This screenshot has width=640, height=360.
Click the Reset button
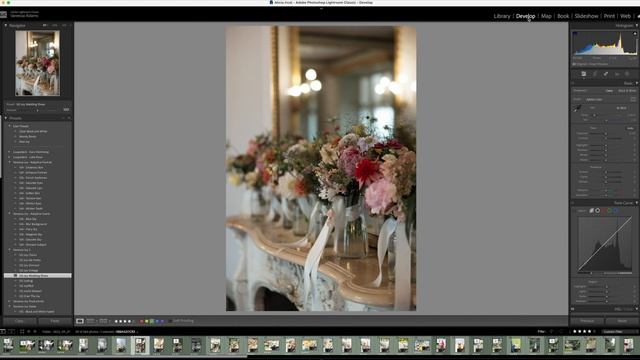[x=622, y=321]
